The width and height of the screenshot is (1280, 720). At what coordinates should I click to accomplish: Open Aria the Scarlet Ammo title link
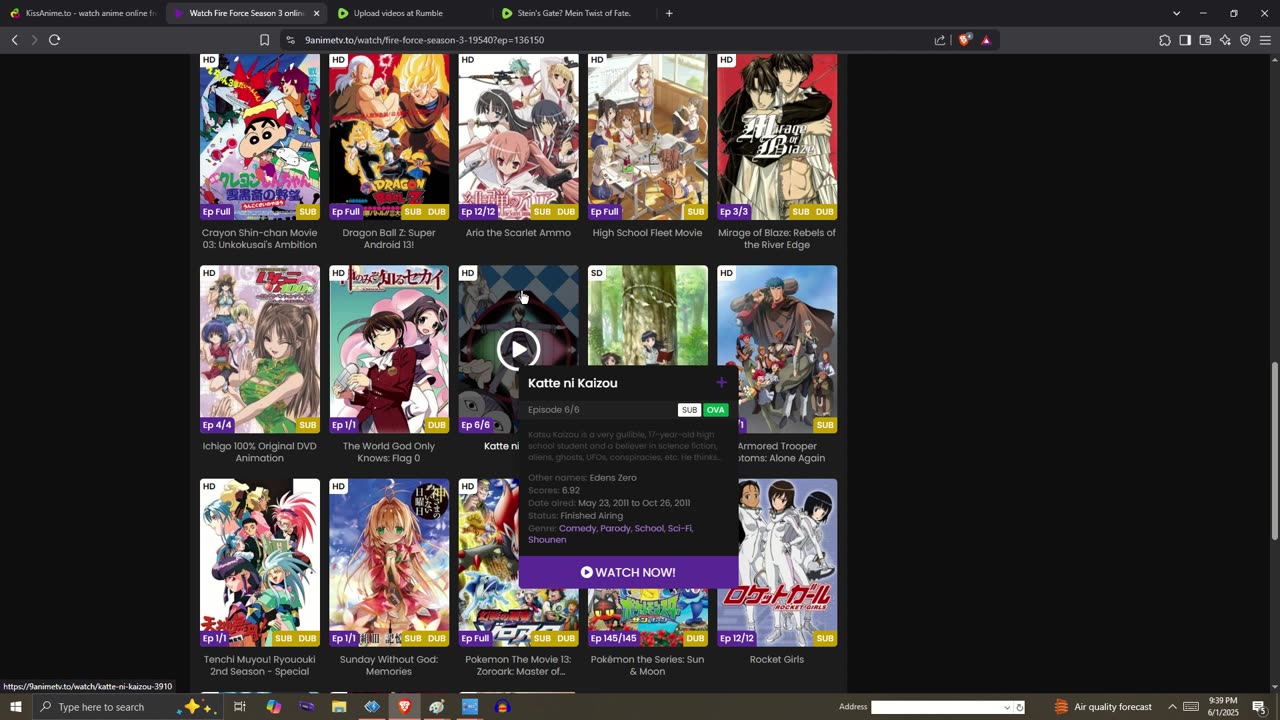518,233
